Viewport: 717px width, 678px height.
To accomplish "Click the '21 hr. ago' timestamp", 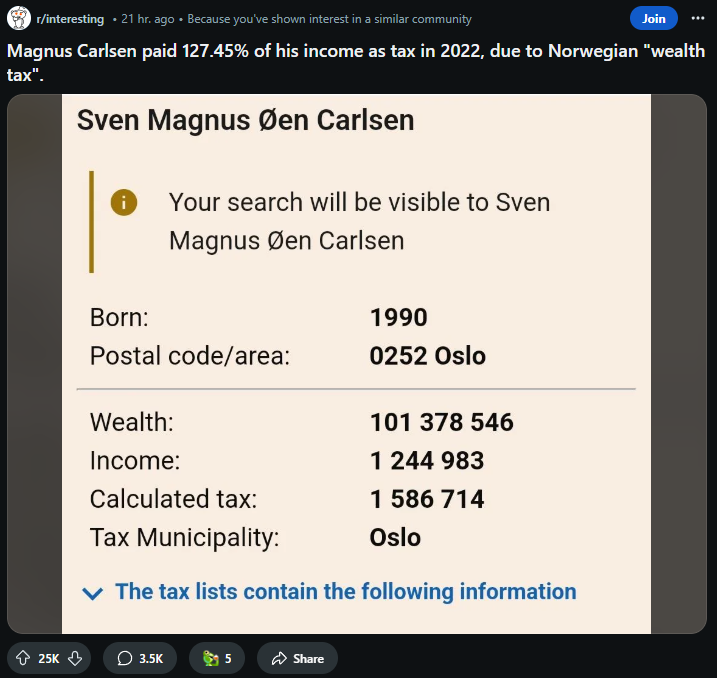I will 148,19.
